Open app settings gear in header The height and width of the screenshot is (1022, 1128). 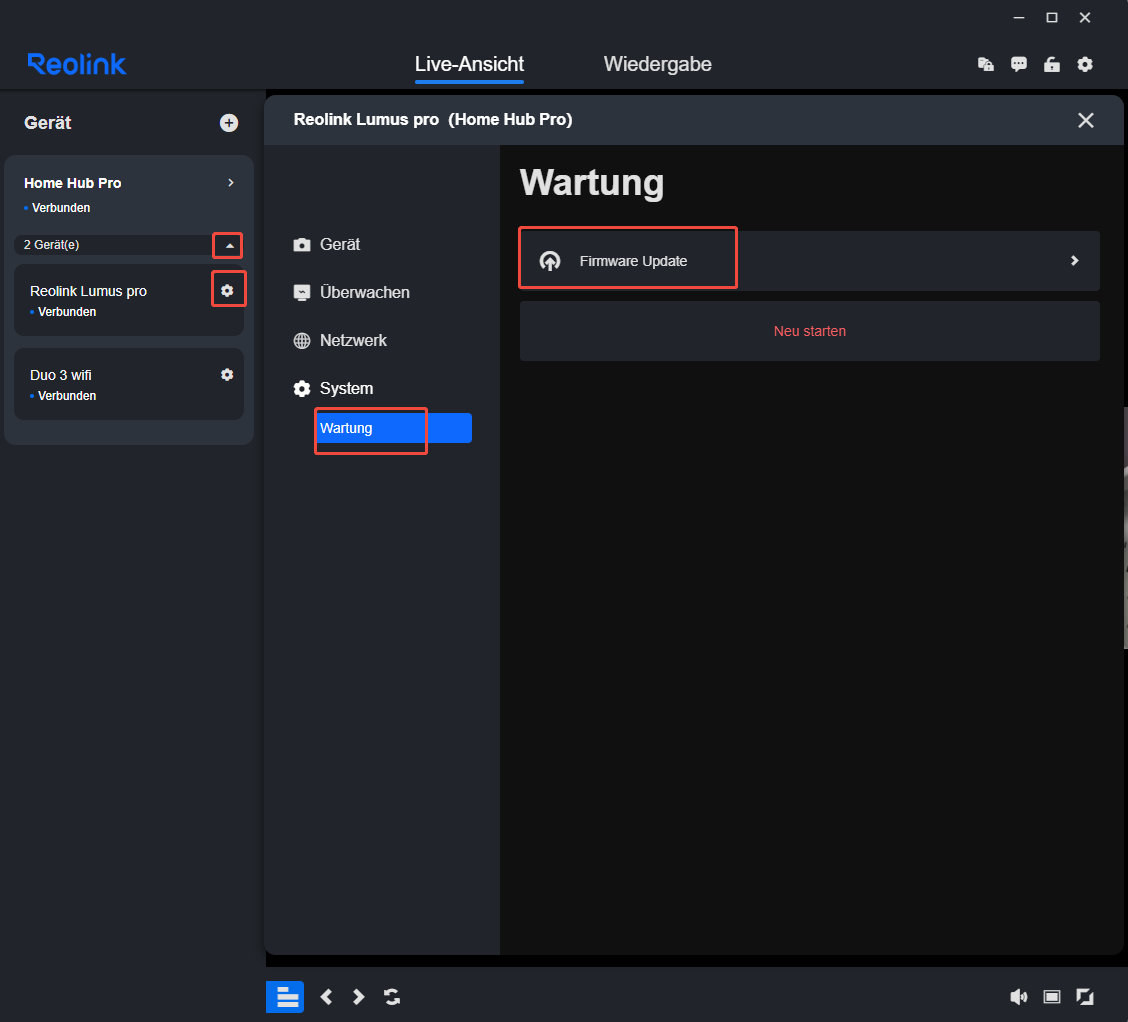coord(1085,64)
